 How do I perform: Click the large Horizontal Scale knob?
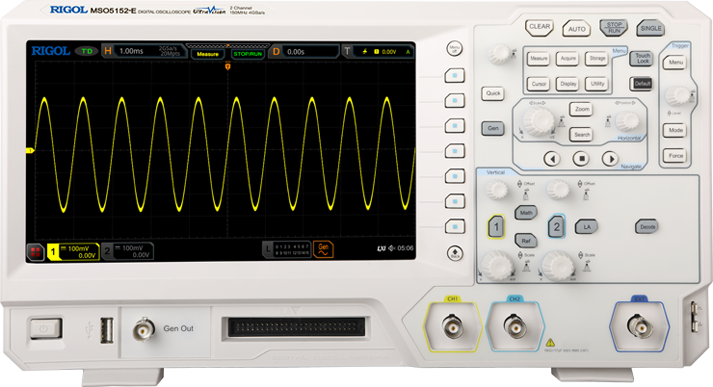538,121
